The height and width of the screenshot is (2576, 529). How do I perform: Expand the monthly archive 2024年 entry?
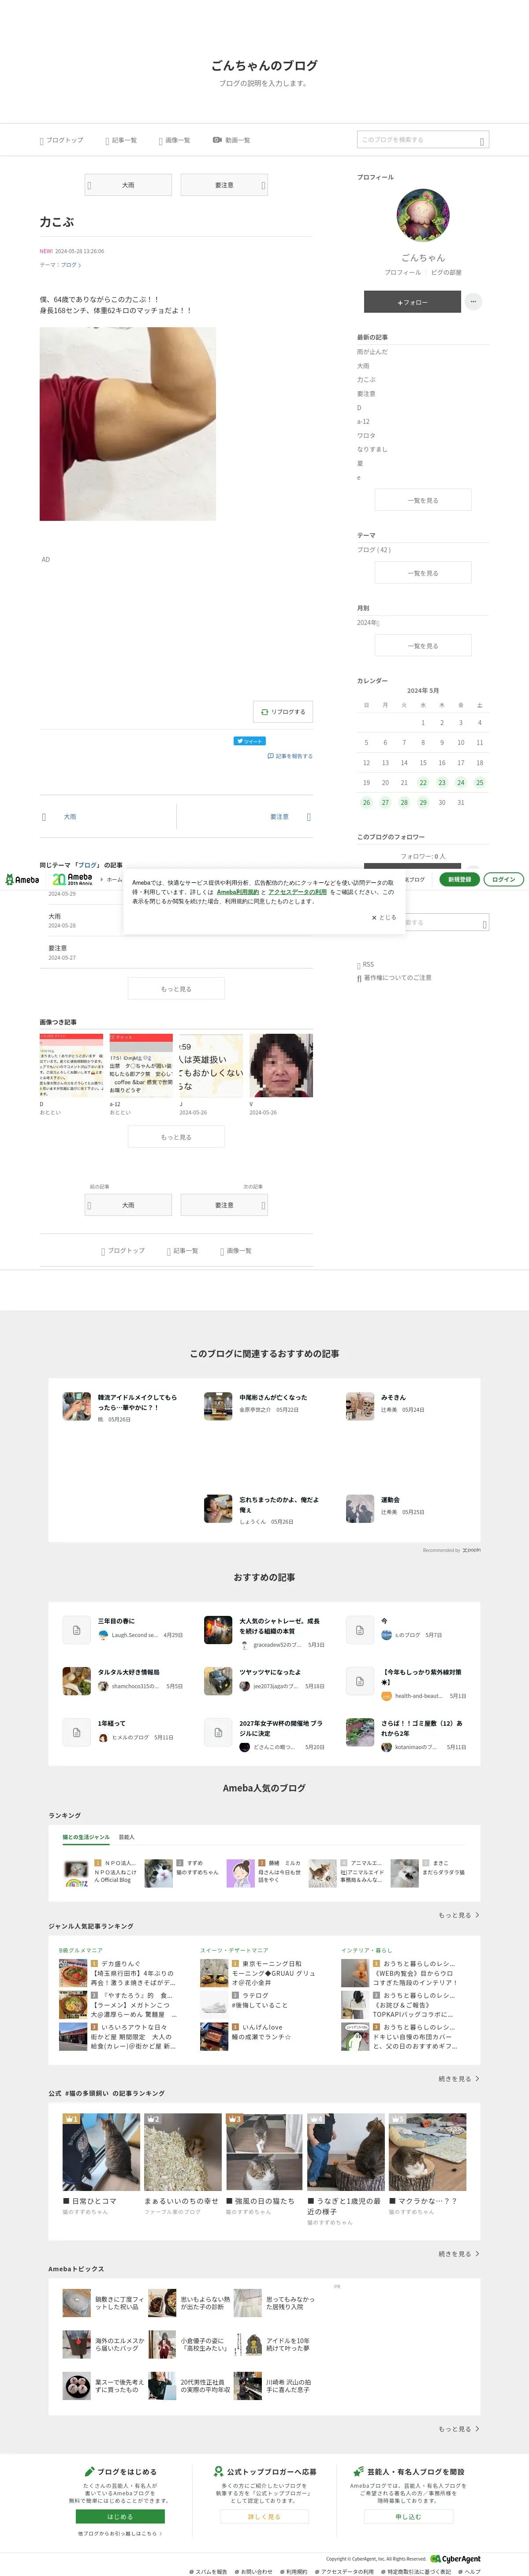tap(368, 623)
